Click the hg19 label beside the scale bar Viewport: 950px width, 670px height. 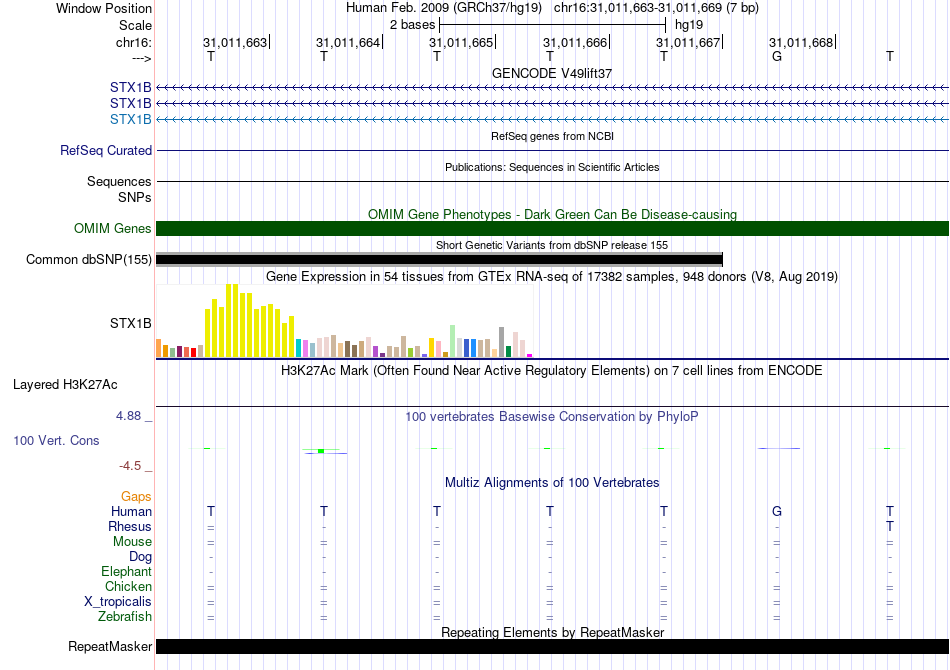(x=689, y=25)
